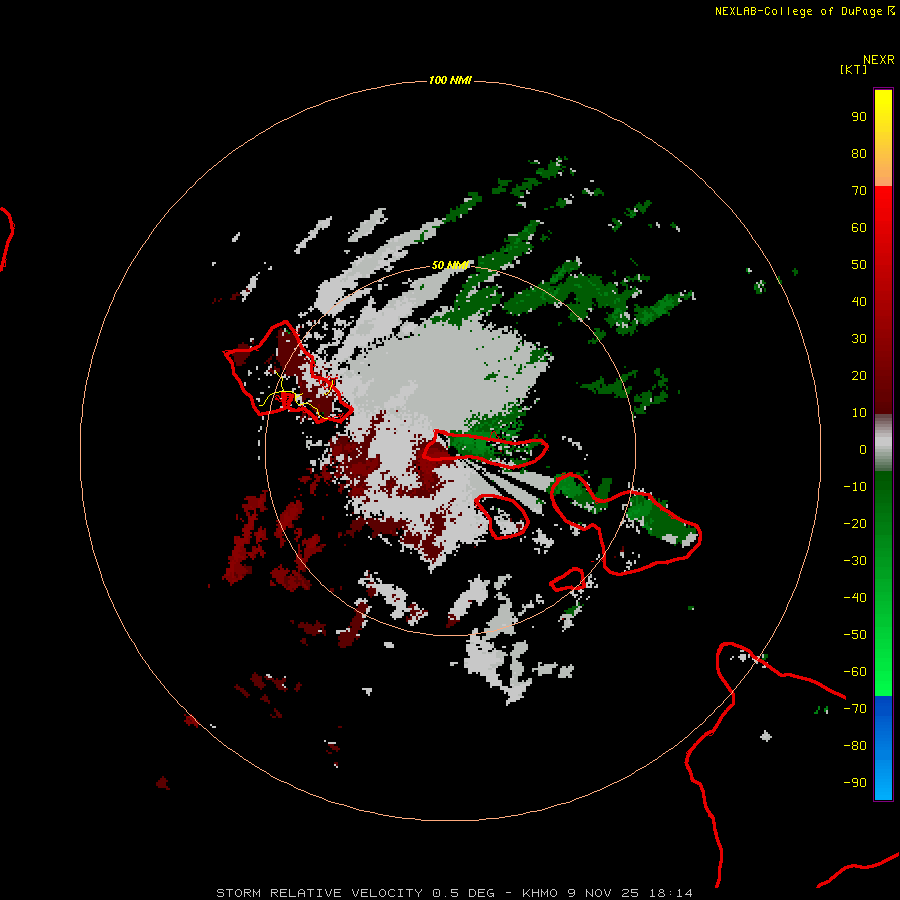
Task: Click the 0 value on the velocity scale
Action: click(x=863, y=450)
